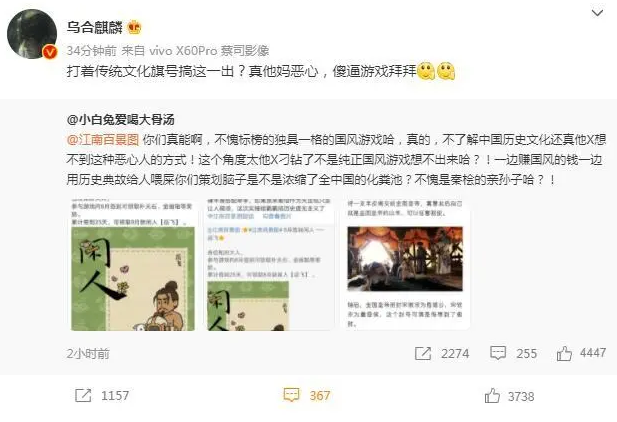This screenshot has width=617, height=422.
Task: Click the first smiley emoji in post
Action: coord(425,71)
